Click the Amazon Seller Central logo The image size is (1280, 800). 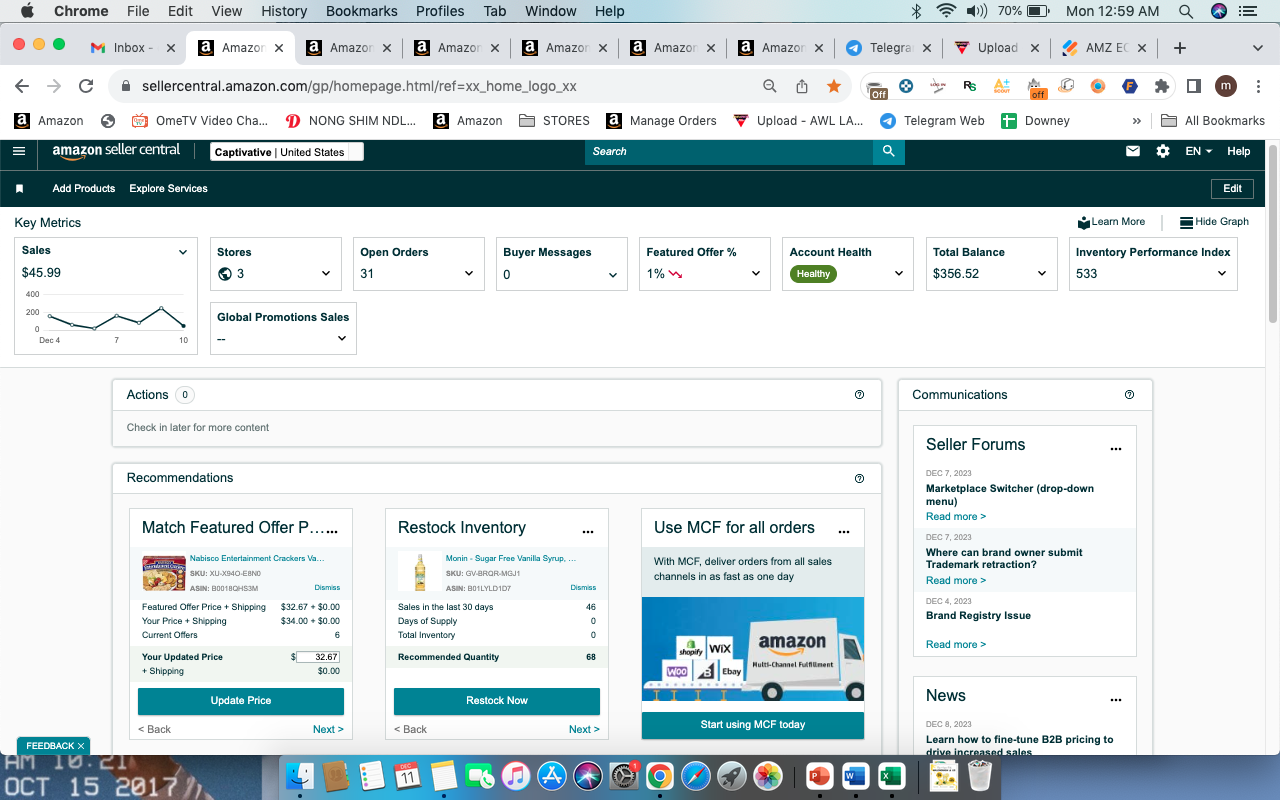tap(116, 151)
